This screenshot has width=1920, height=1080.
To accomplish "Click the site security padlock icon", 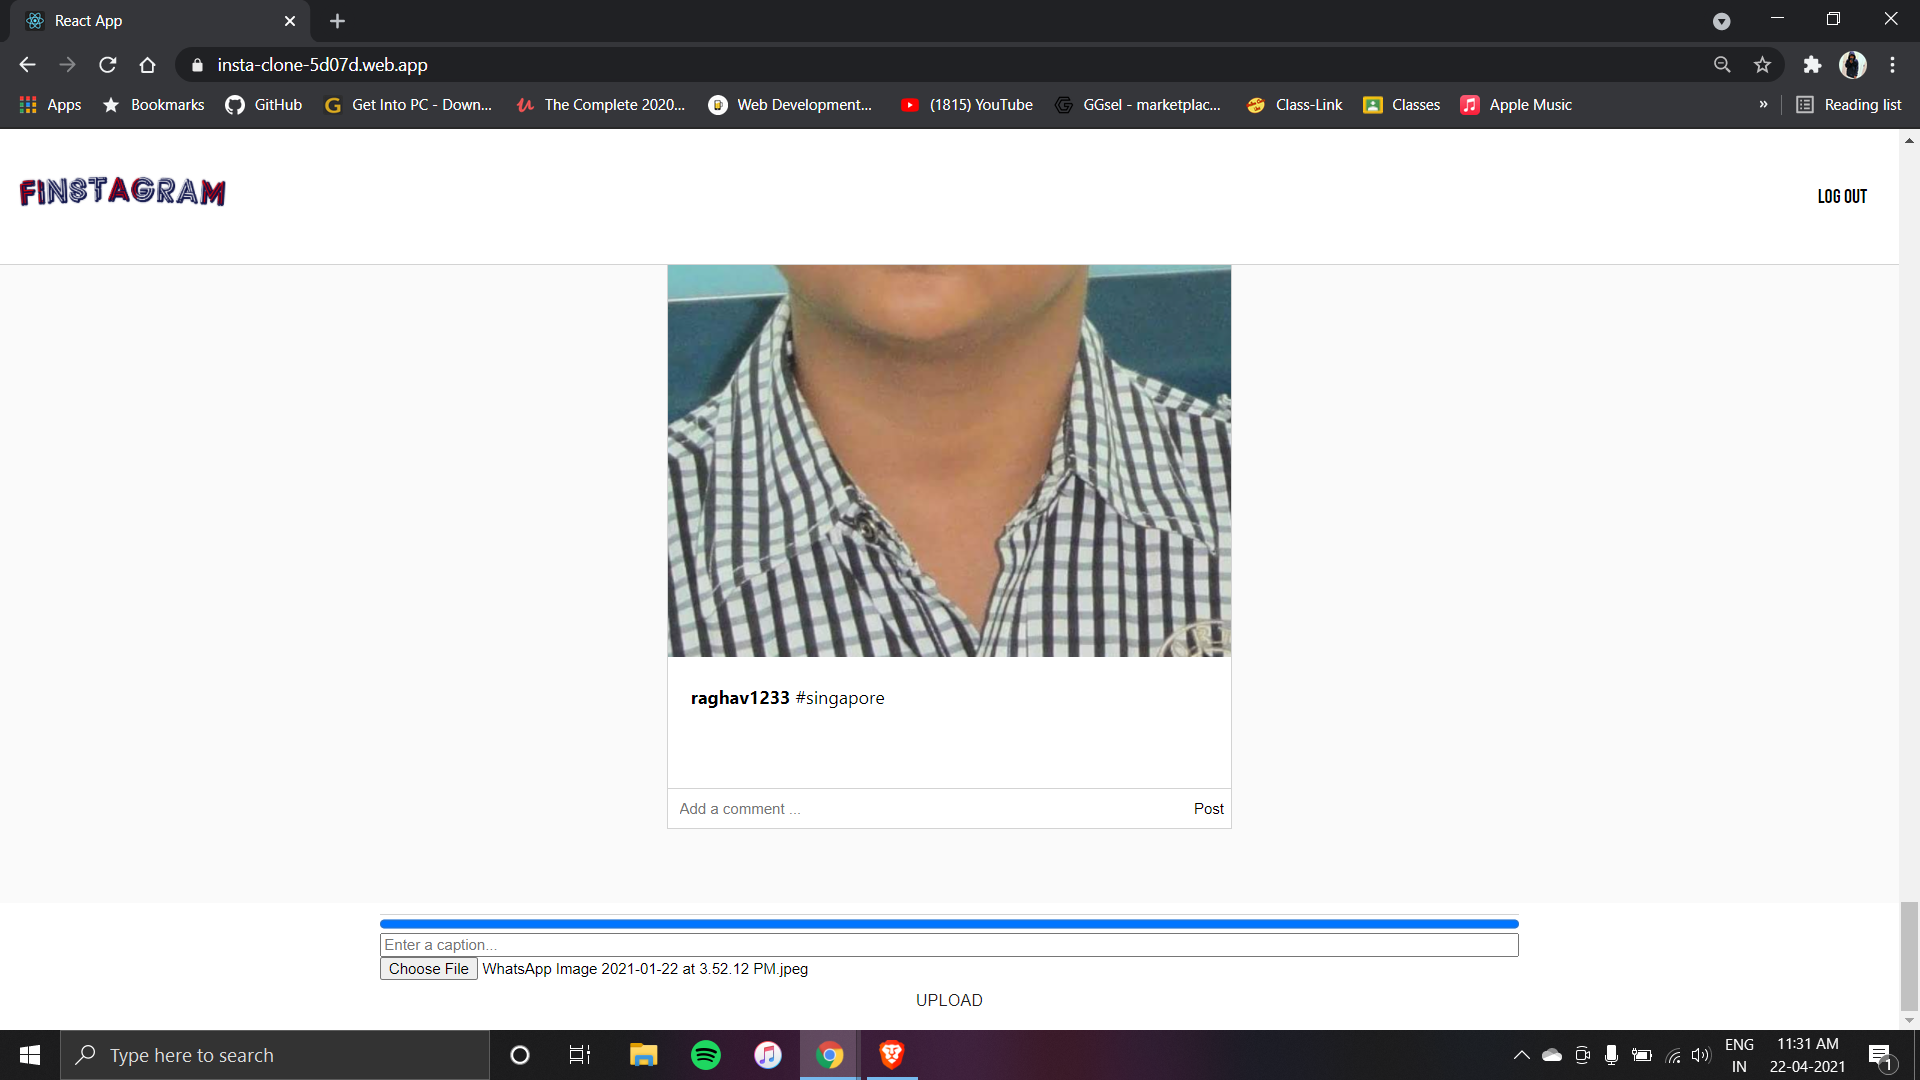I will point(197,64).
